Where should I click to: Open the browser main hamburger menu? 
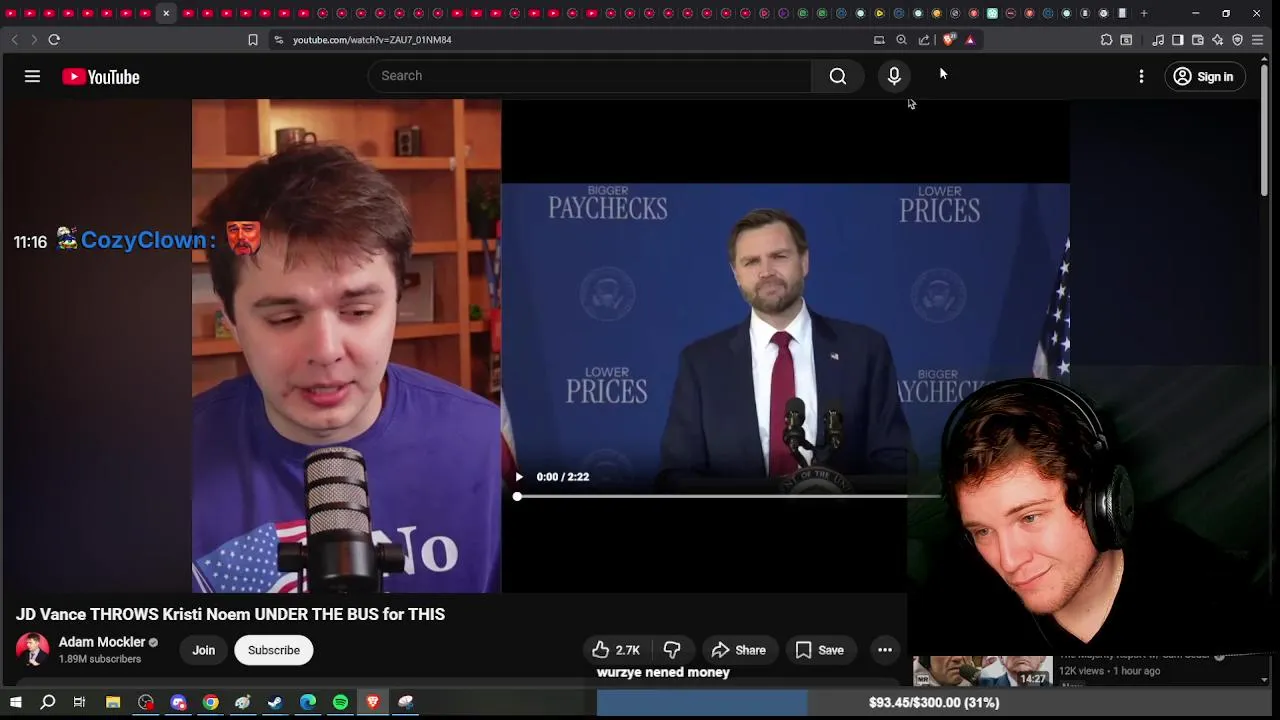(1258, 40)
